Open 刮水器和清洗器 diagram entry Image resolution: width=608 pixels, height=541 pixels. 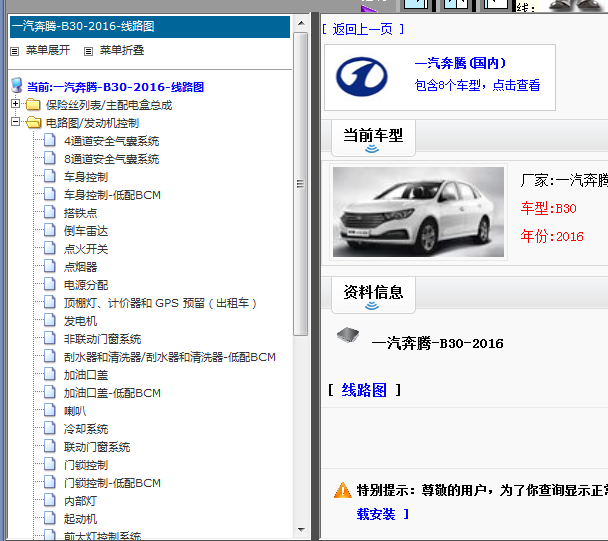169,357
